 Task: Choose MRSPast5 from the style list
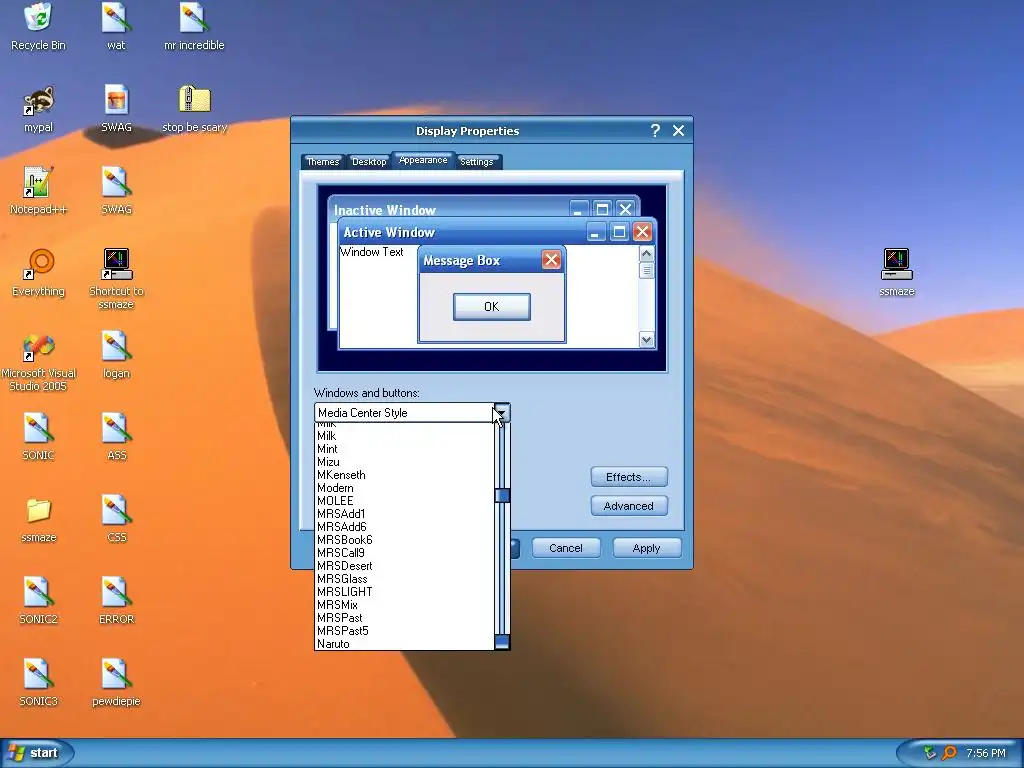pos(404,631)
